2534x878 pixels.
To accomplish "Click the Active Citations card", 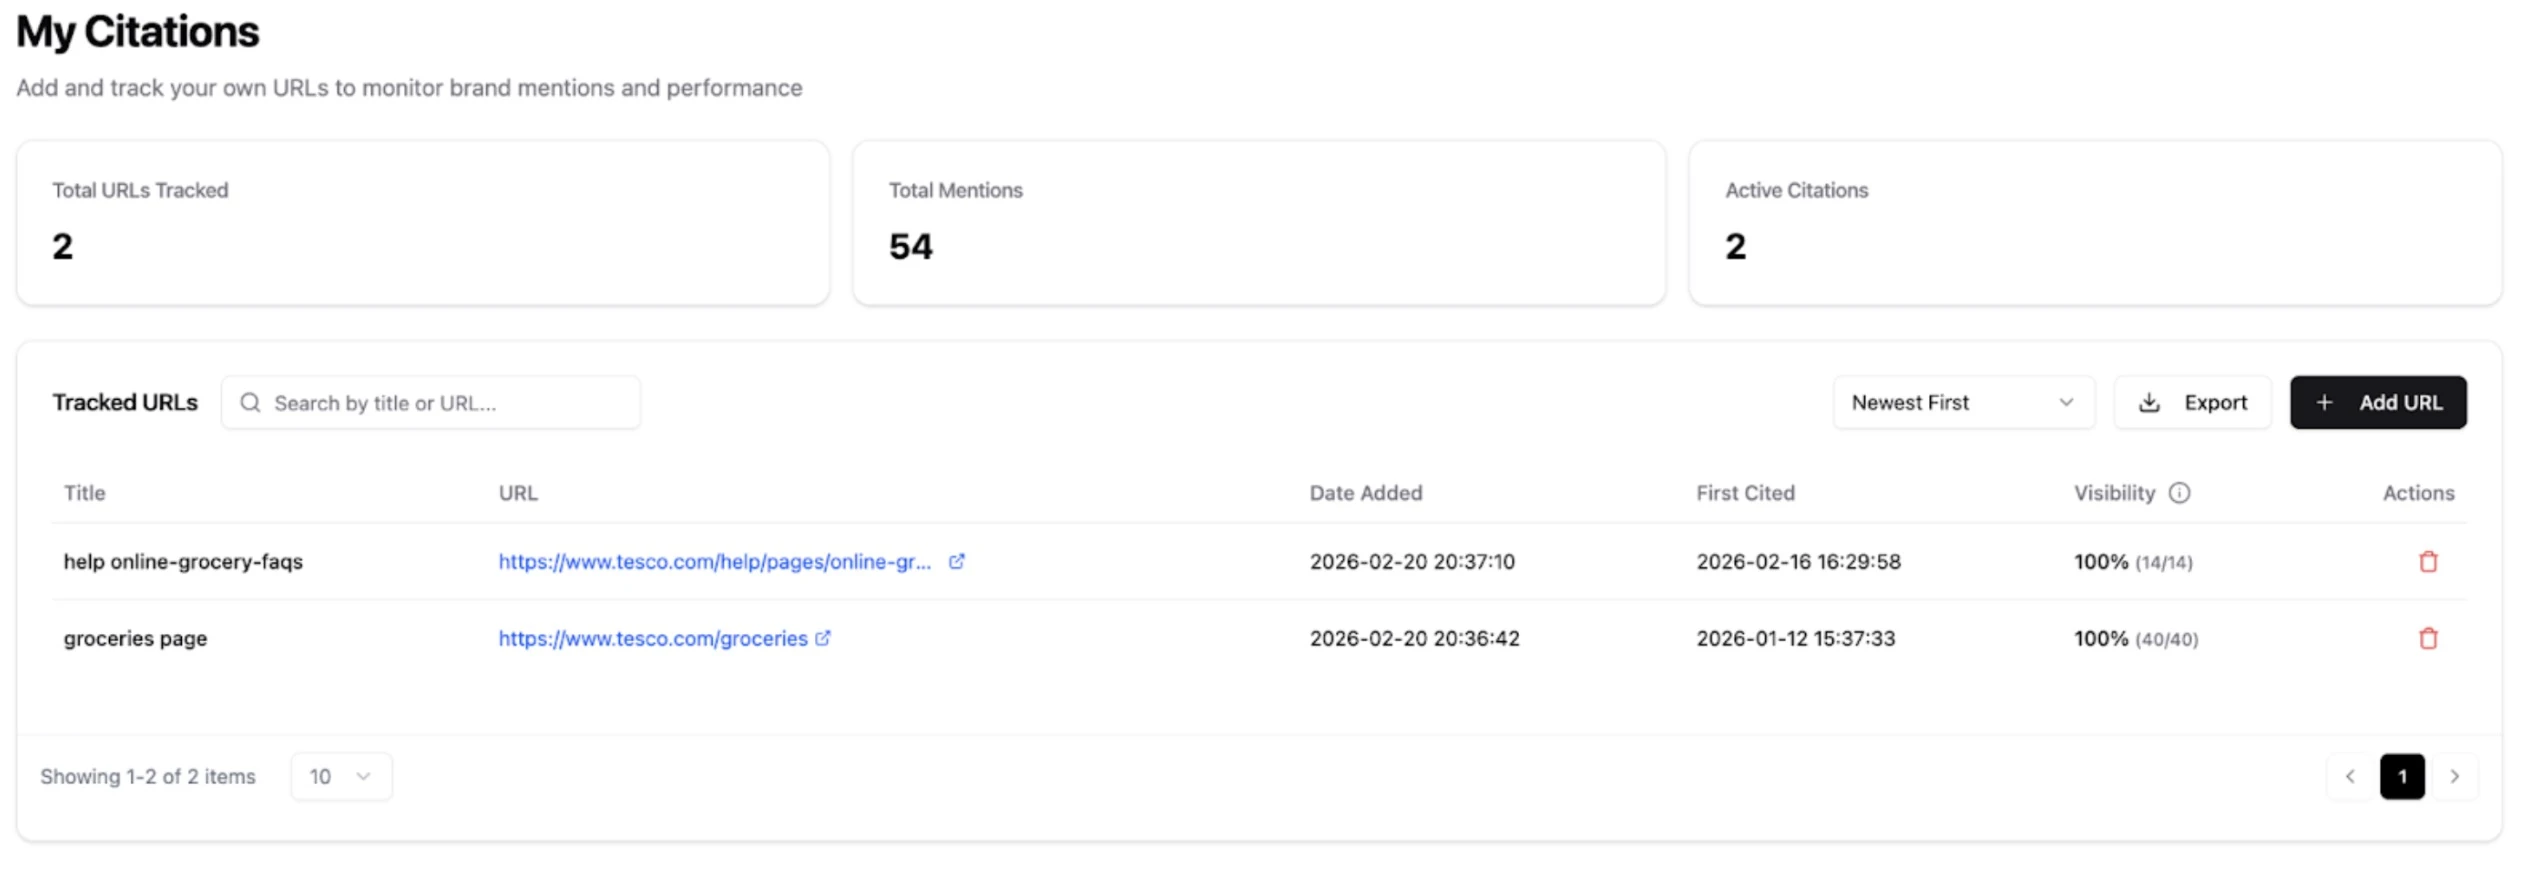I will point(2094,223).
